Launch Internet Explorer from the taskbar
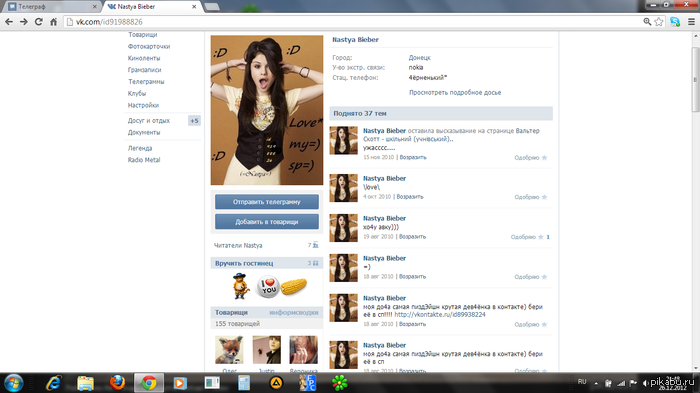This screenshot has width=700, height=393. [x=54, y=383]
